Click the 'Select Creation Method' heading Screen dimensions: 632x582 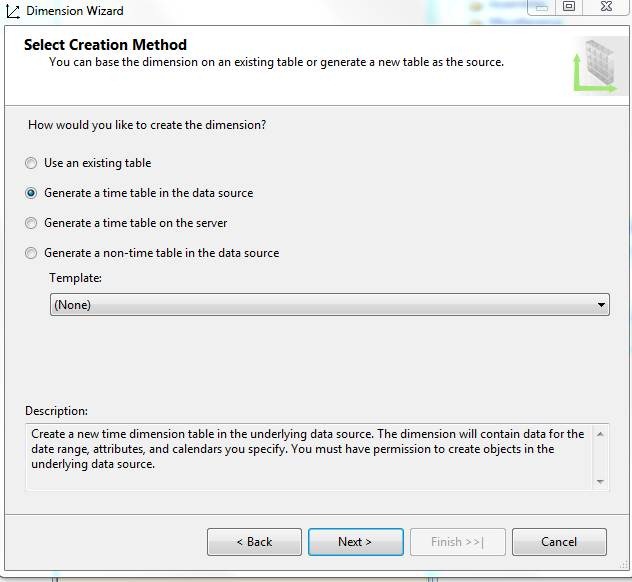pos(105,45)
